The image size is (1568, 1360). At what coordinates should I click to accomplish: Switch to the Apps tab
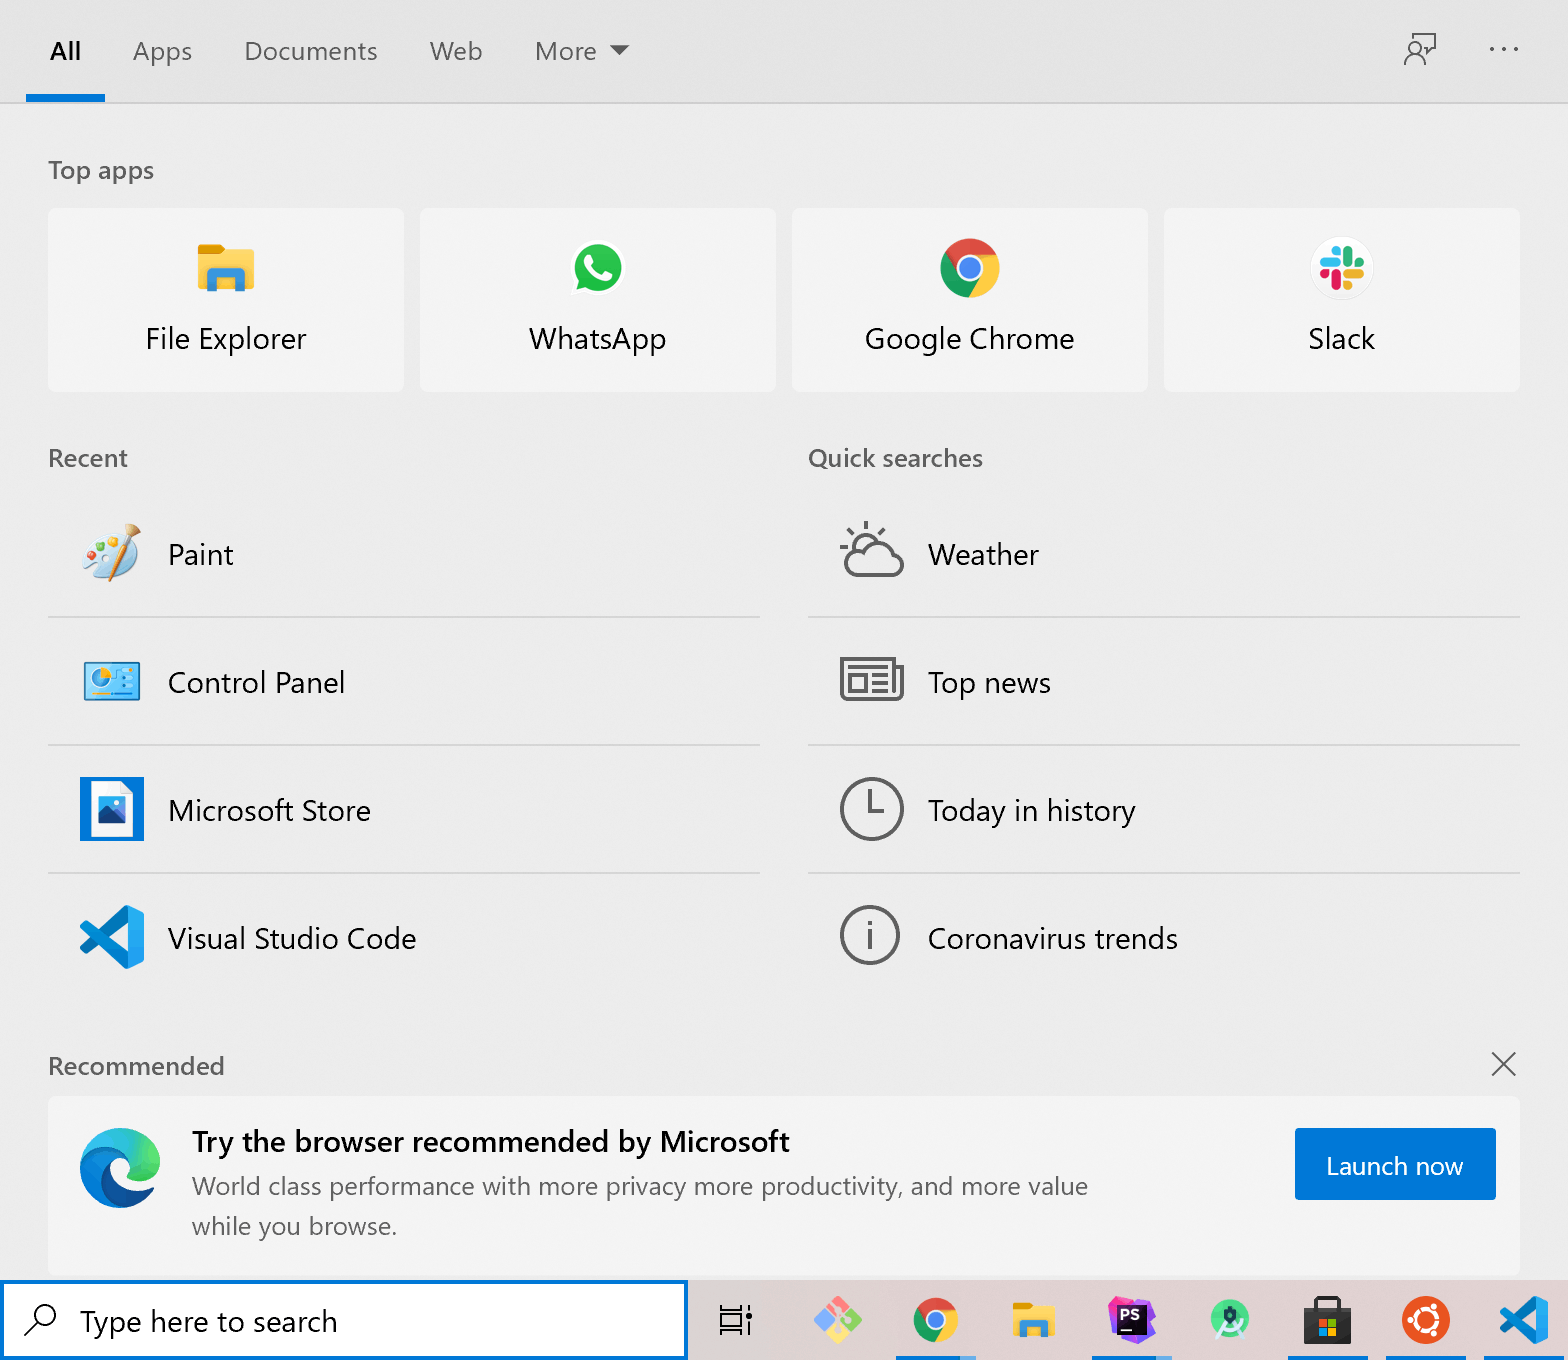click(x=162, y=51)
